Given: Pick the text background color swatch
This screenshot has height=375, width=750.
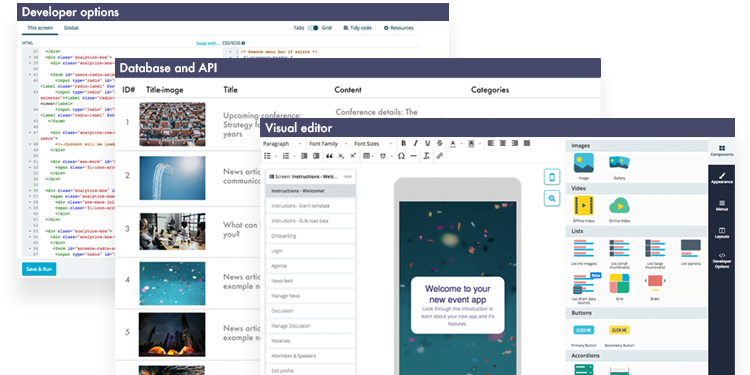Looking at the screenshot, I should pos(472,143).
